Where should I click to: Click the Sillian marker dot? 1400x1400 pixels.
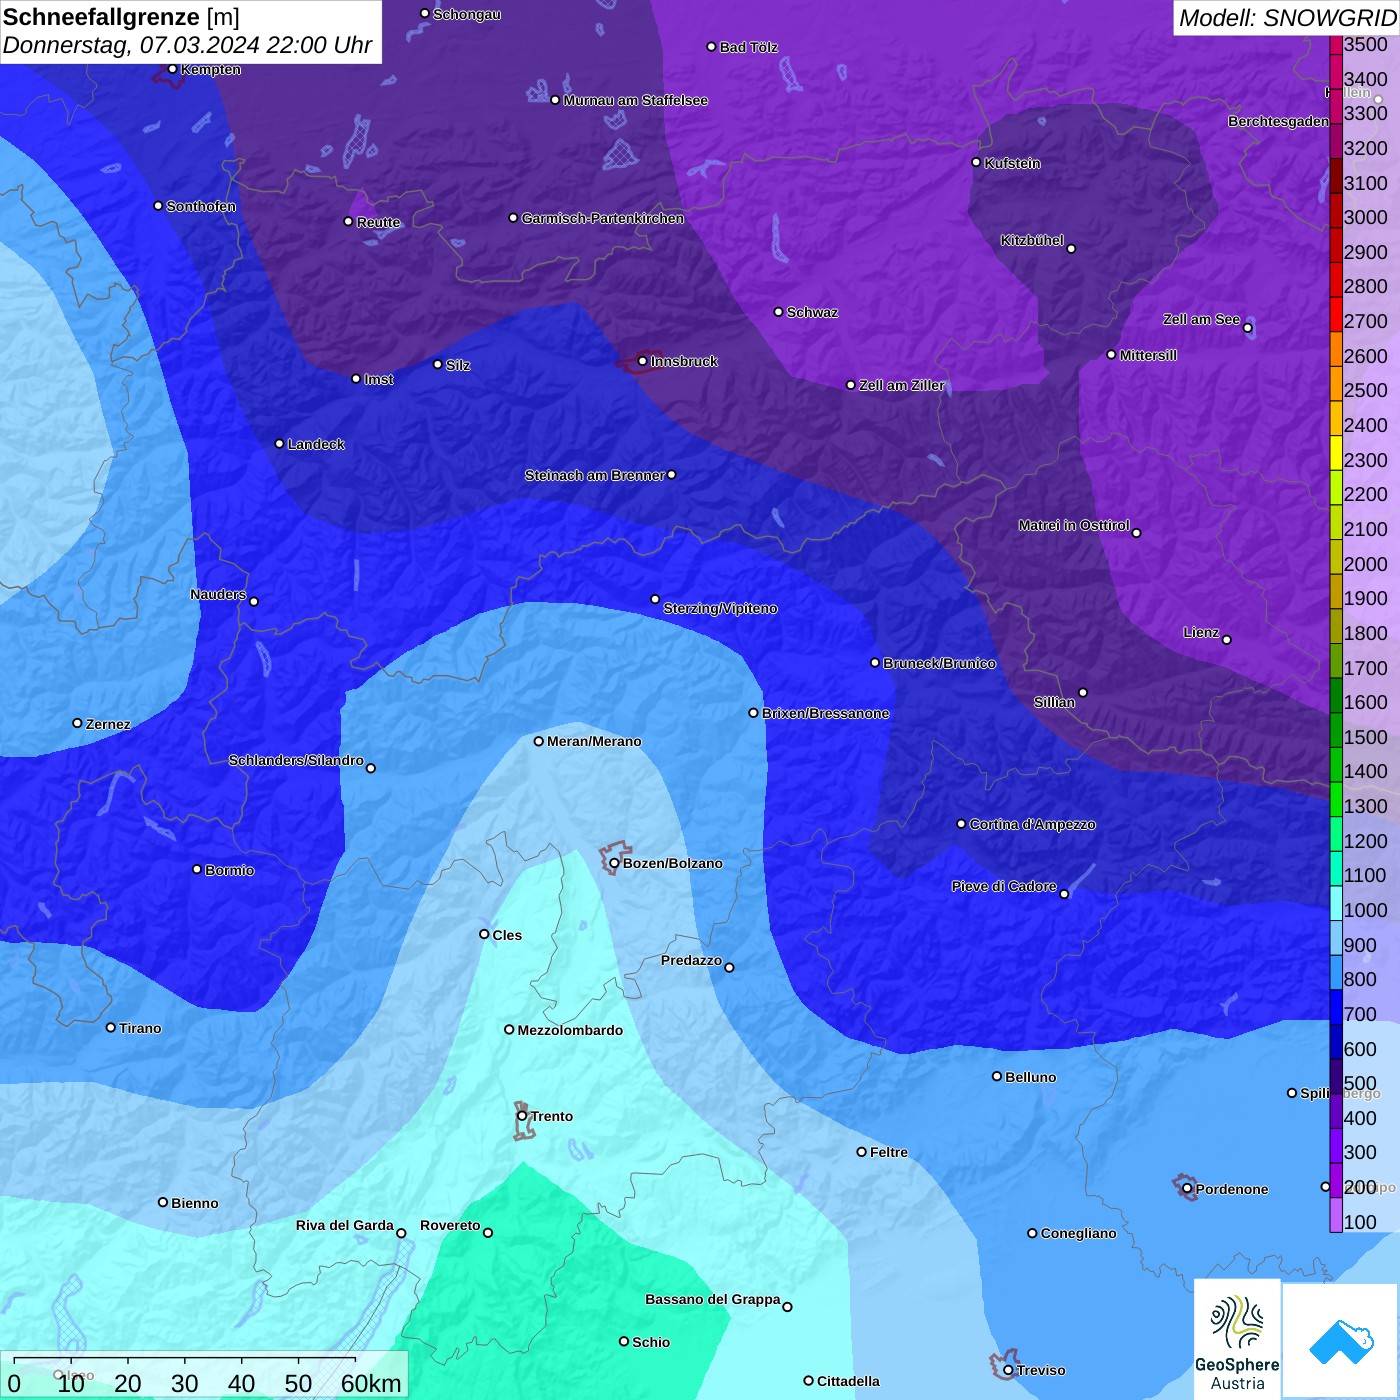(1083, 692)
